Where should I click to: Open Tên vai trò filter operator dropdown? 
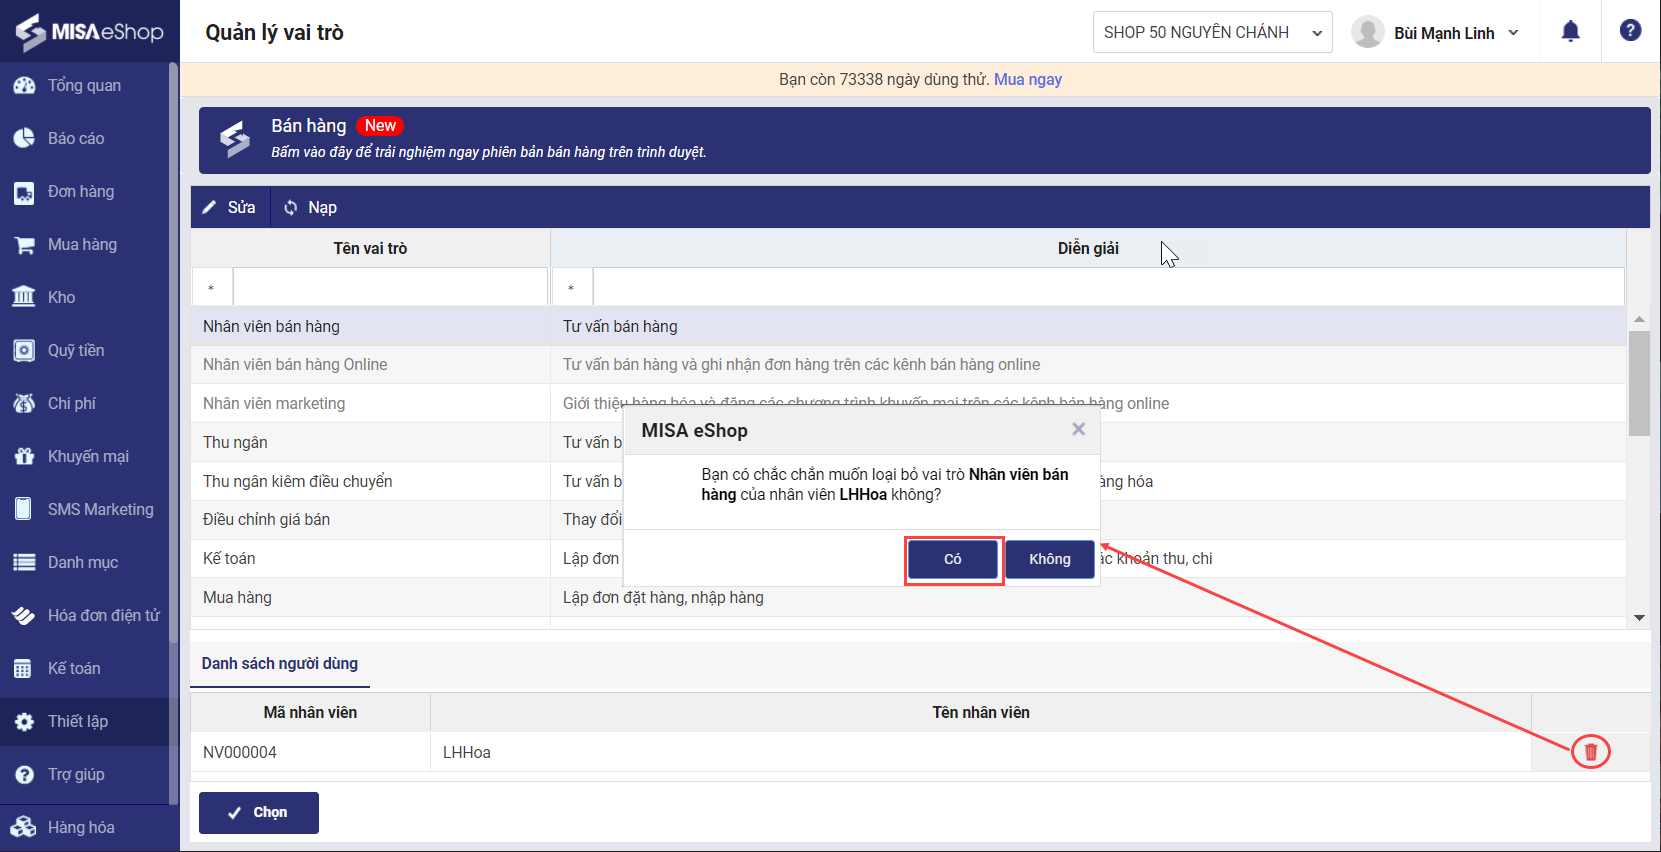point(212,287)
